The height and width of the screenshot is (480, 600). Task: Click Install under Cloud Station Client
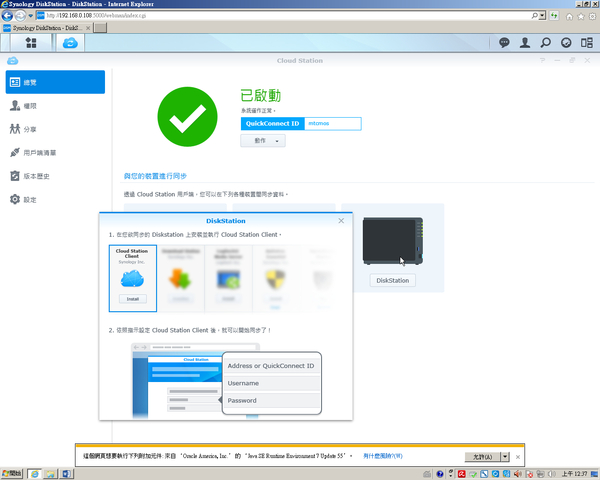tap(132, 299)
